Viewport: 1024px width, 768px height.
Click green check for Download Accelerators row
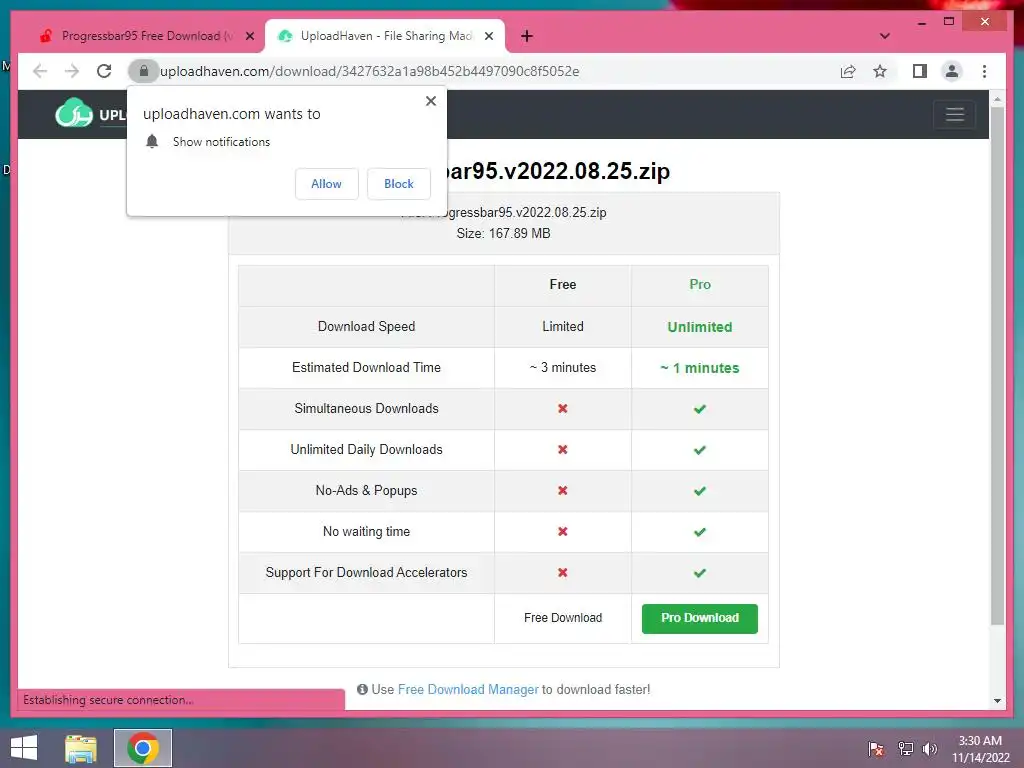(x=699, y=573)
